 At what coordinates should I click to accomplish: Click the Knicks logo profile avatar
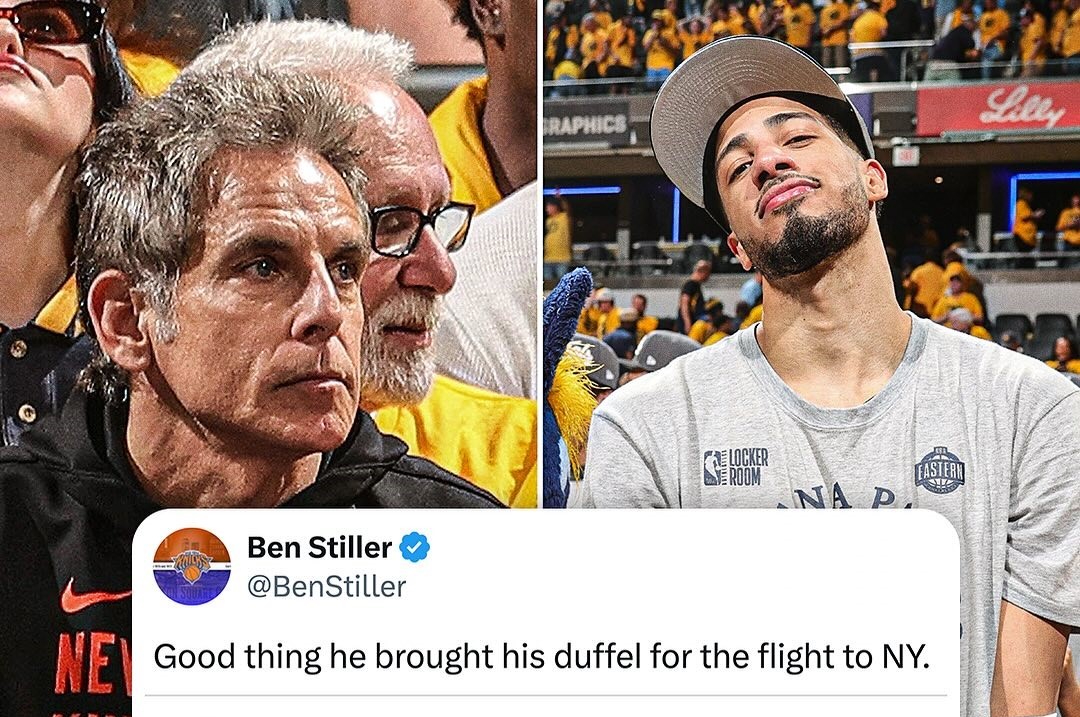coord(191,566)
